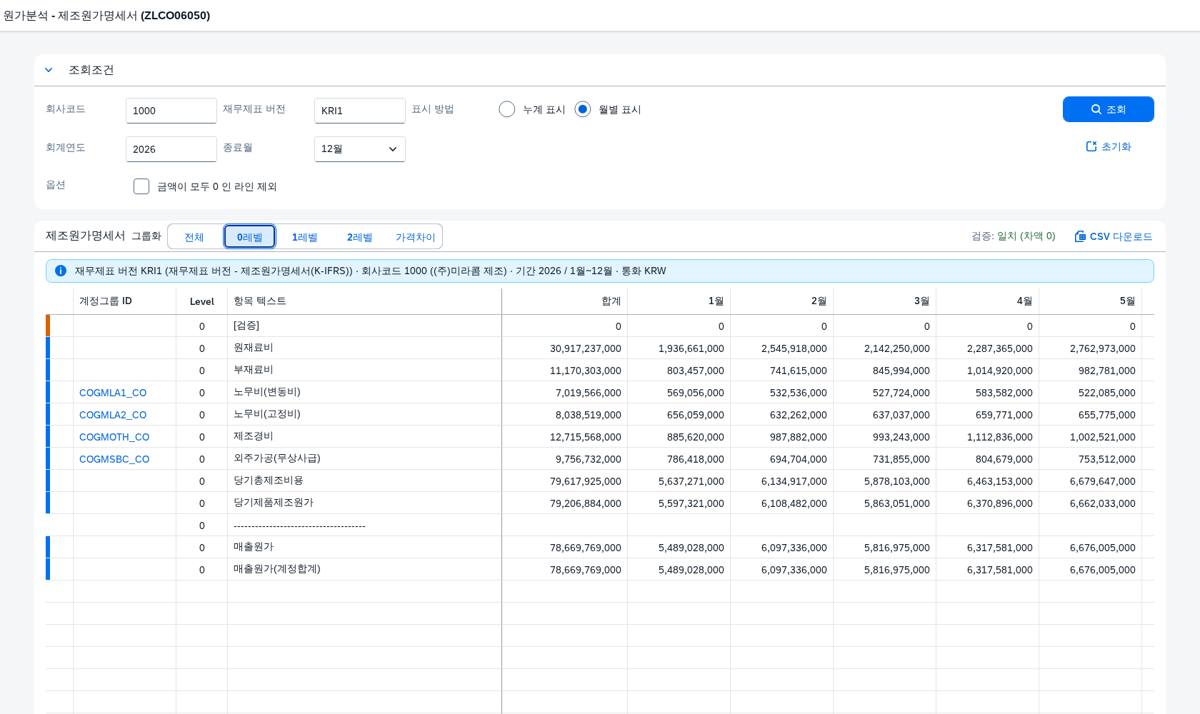Click the page title 제조원가명세서 (ZLCO06050)
The image size is (1200, 714).
(x=134, y=16)
